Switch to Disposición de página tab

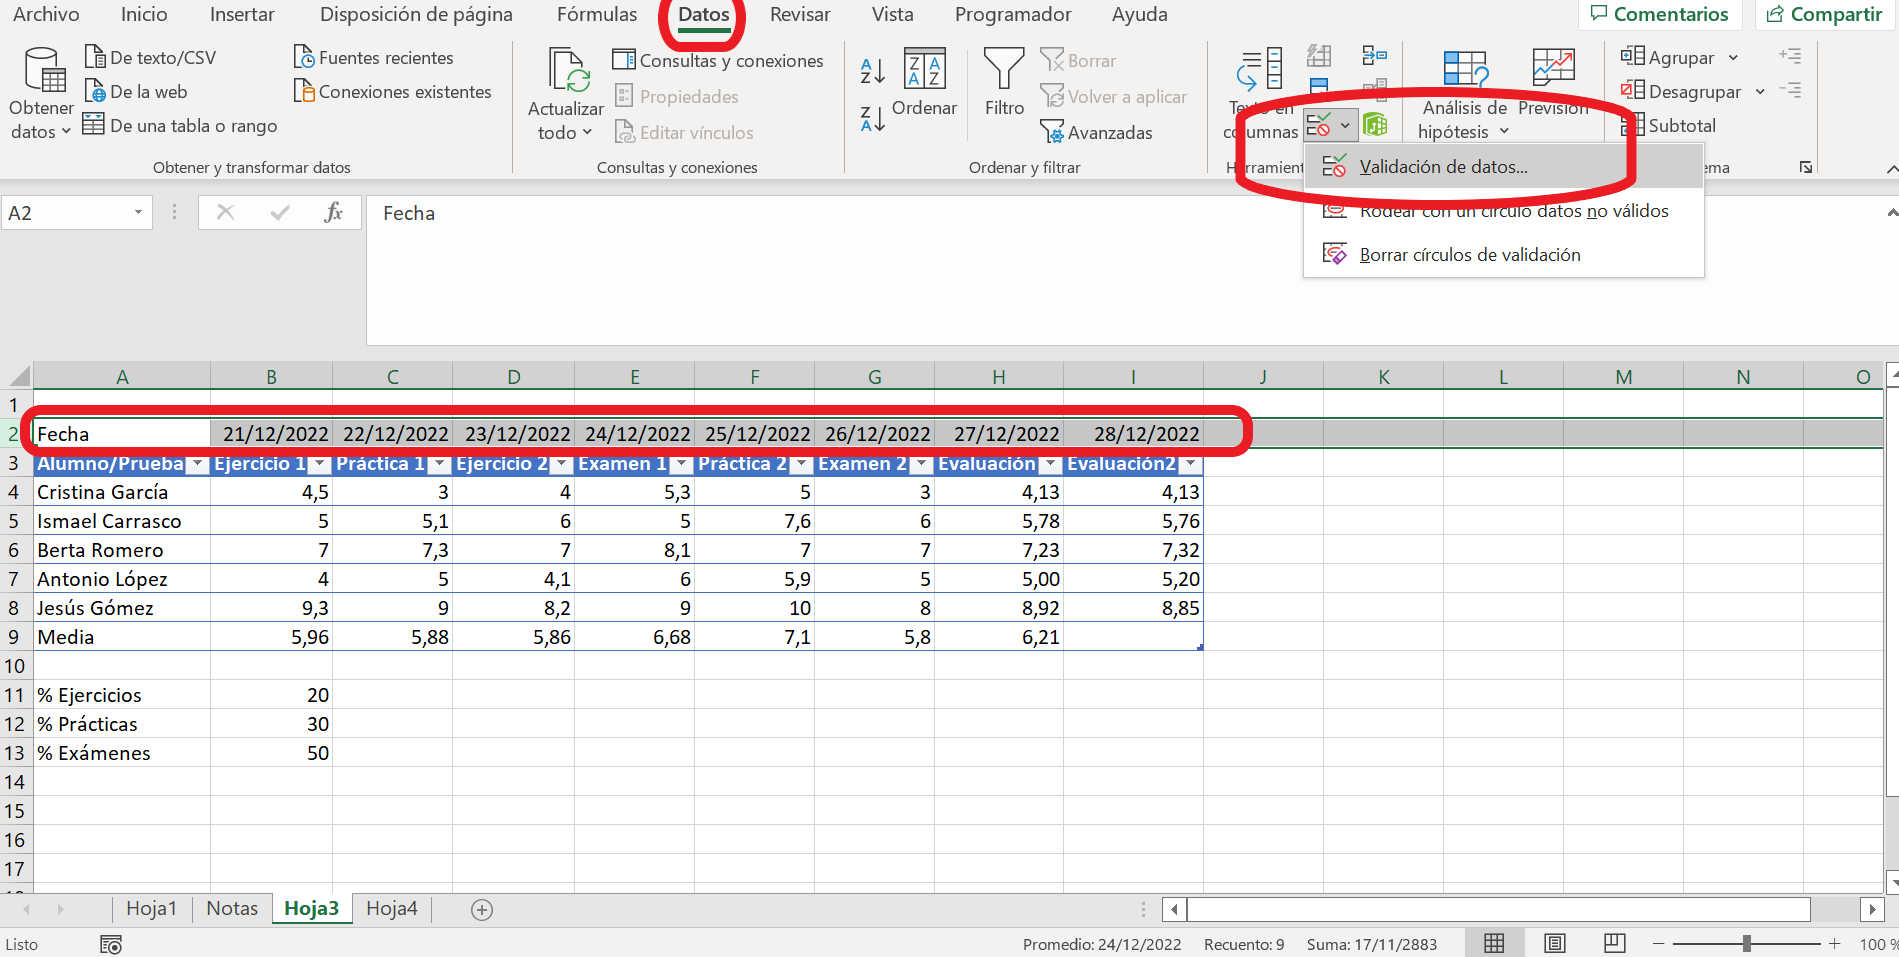pyautogui.click(x=416, y=15)
